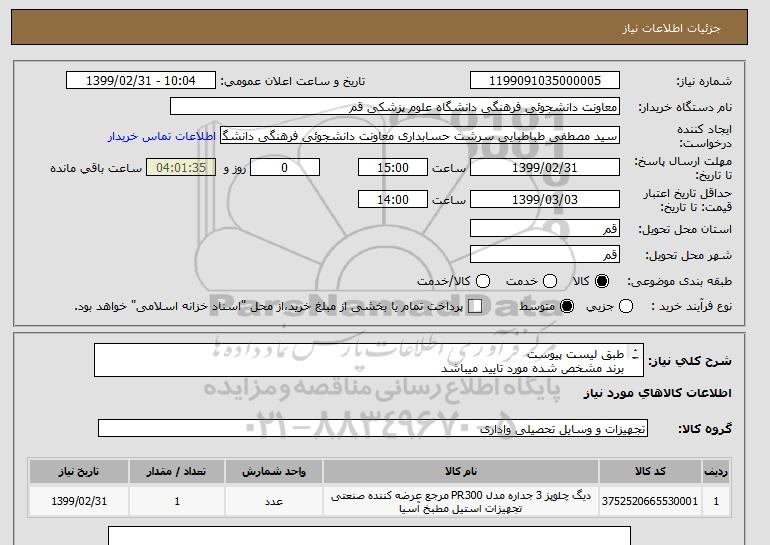Click the response deadline hour 15:00 field
Image resolution: width=770 pixels, height=545 pixels.
(x=393, y=167)
